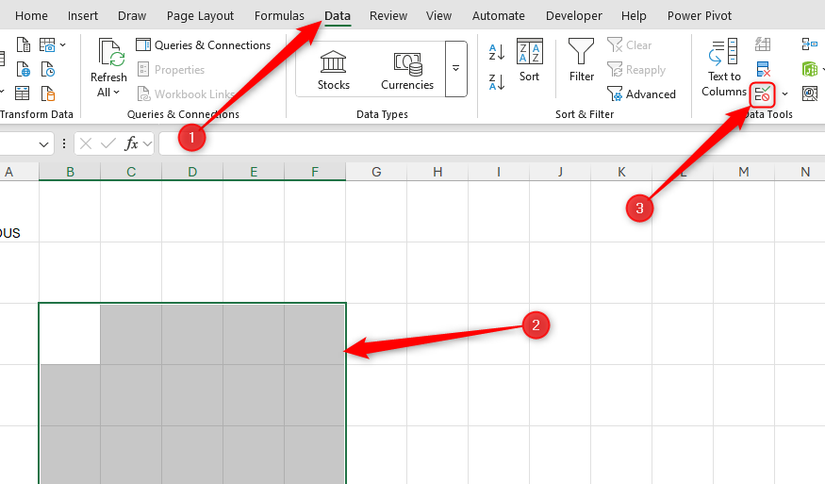Select column B header
The height and width of the screenshot is (484, 825).
pyautogui.click(x=69, y=172)
